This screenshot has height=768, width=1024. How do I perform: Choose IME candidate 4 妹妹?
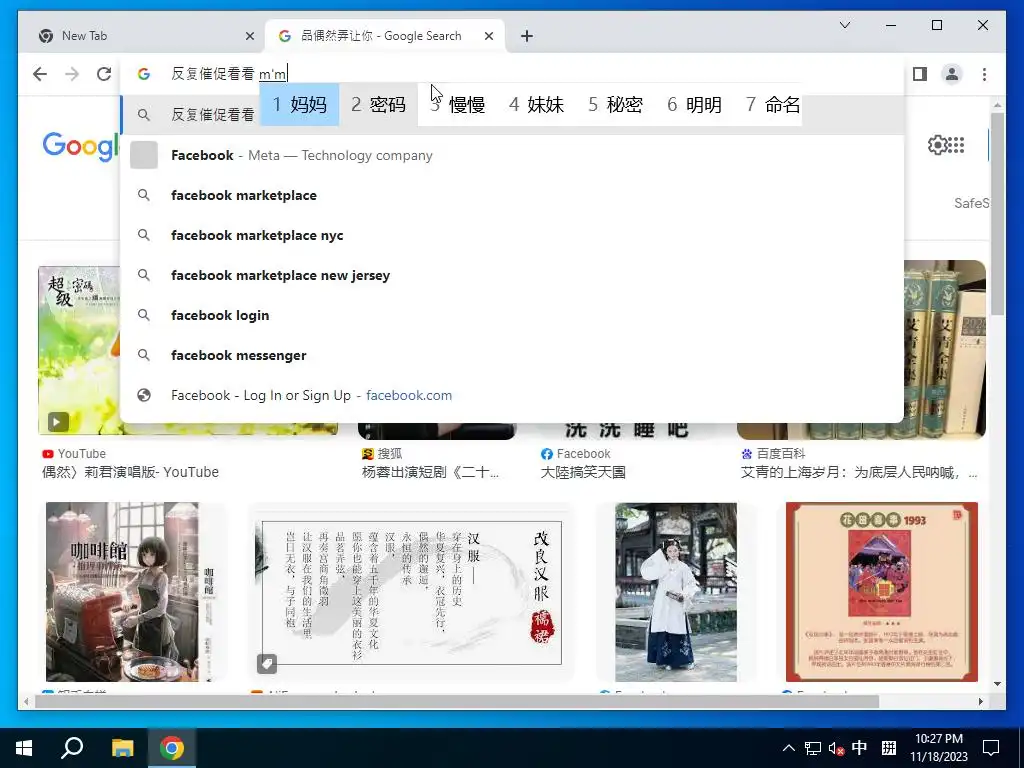pos(537,104)
